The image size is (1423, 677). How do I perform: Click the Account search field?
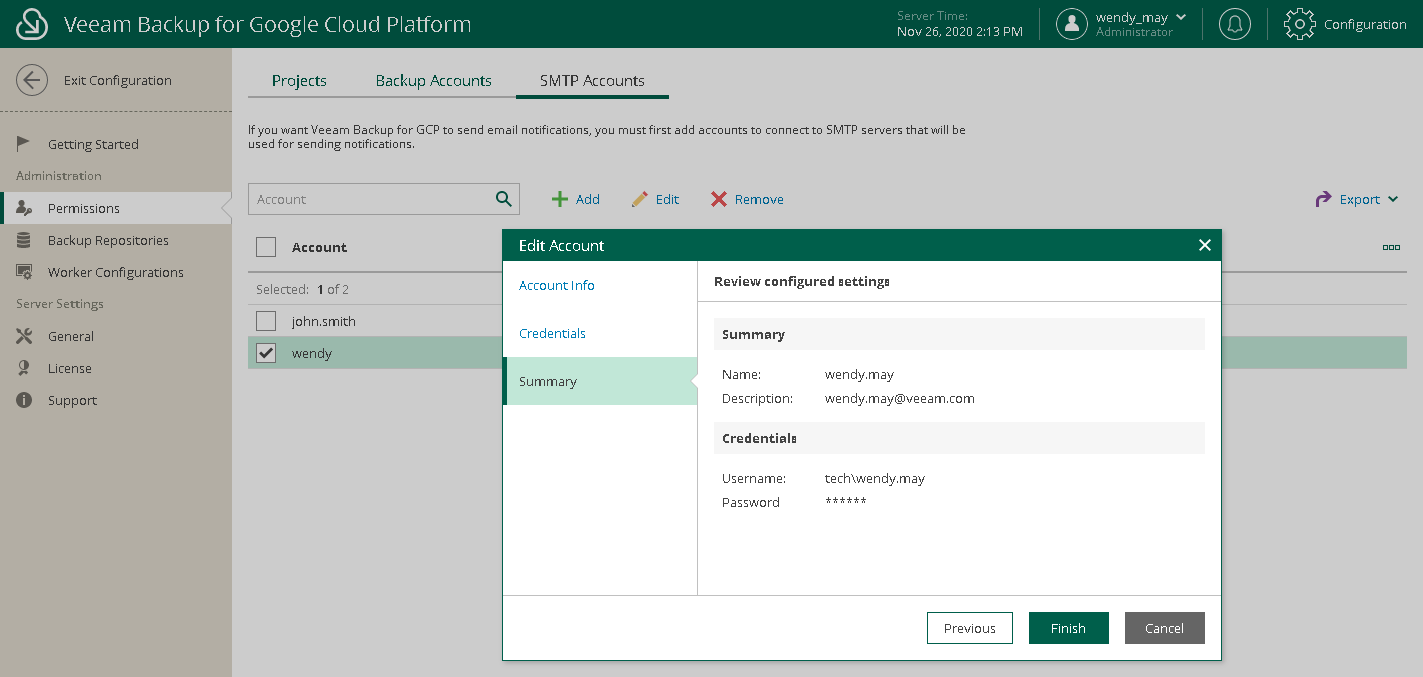pos(370,199)
